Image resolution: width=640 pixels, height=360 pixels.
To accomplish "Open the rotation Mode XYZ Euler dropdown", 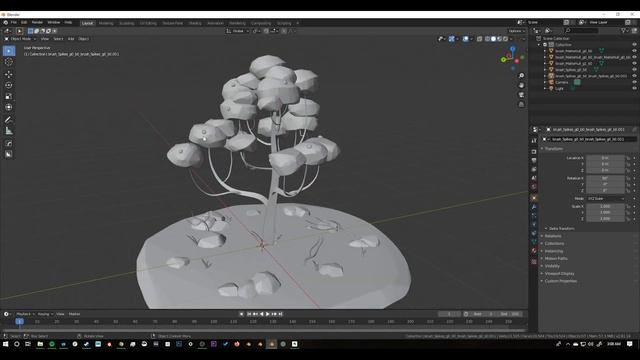I will (605, 198).
